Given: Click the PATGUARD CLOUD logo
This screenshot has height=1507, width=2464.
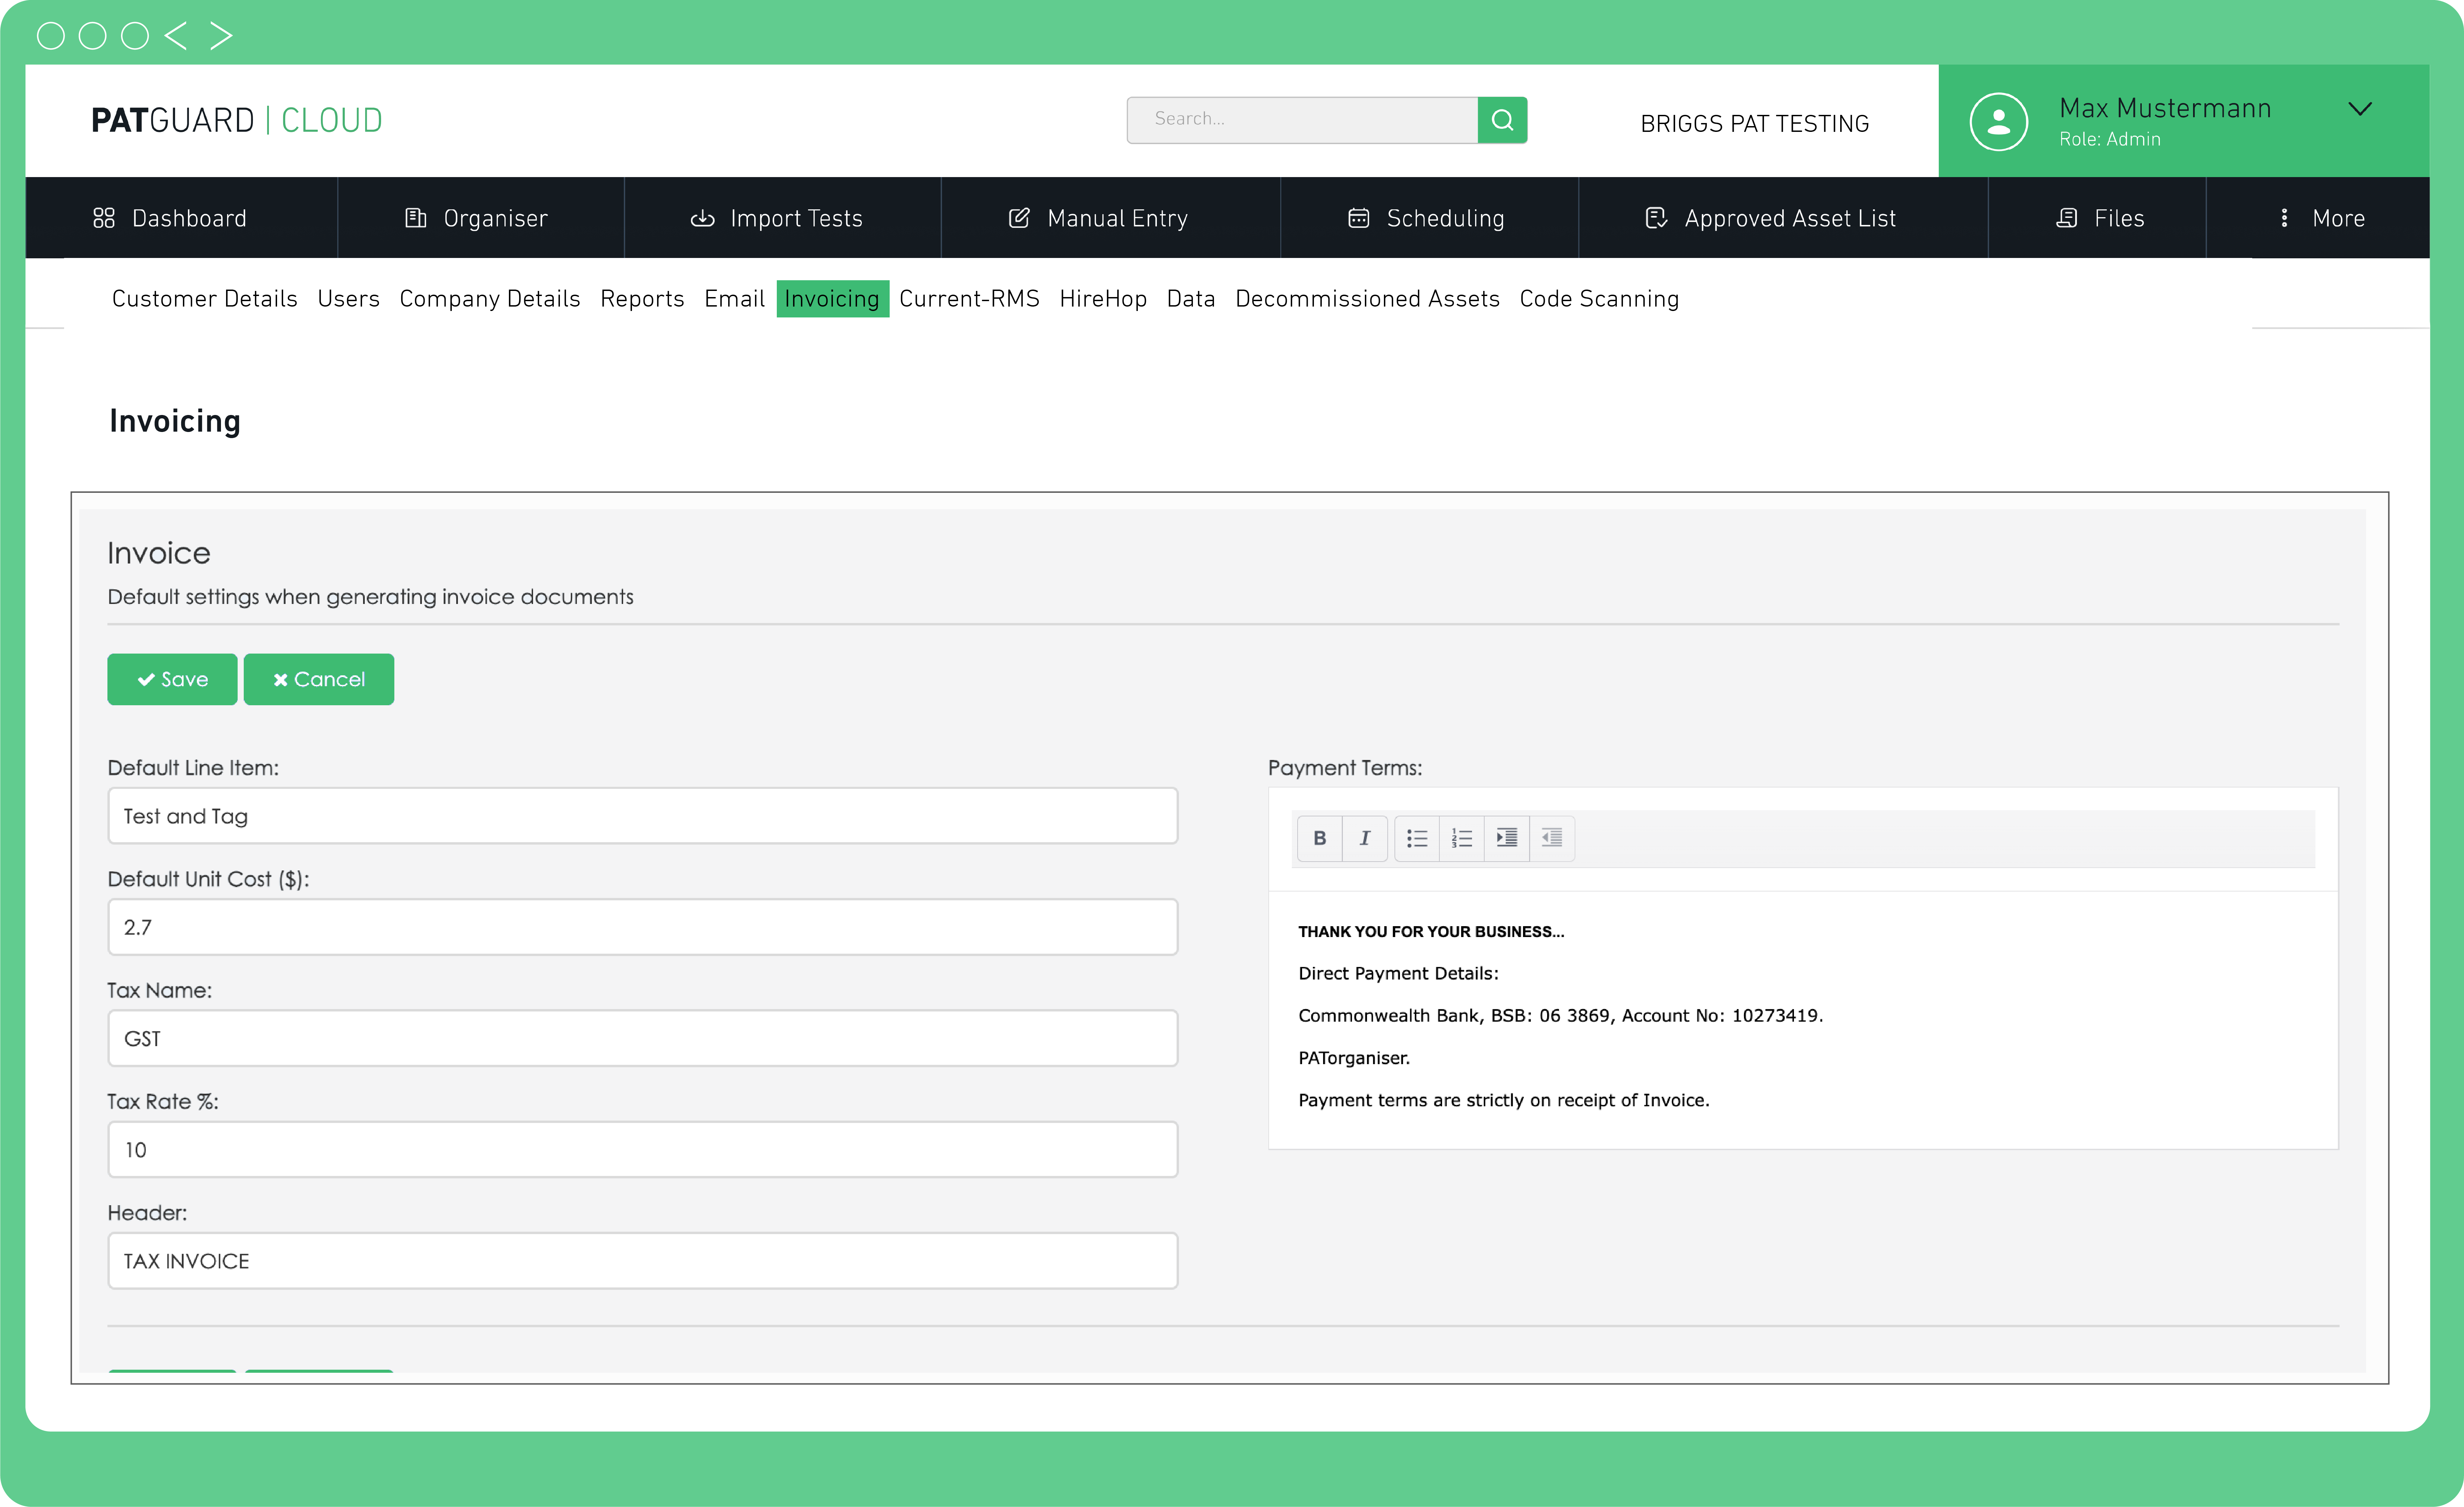Looking at the screenshot, I should (237, 120).
